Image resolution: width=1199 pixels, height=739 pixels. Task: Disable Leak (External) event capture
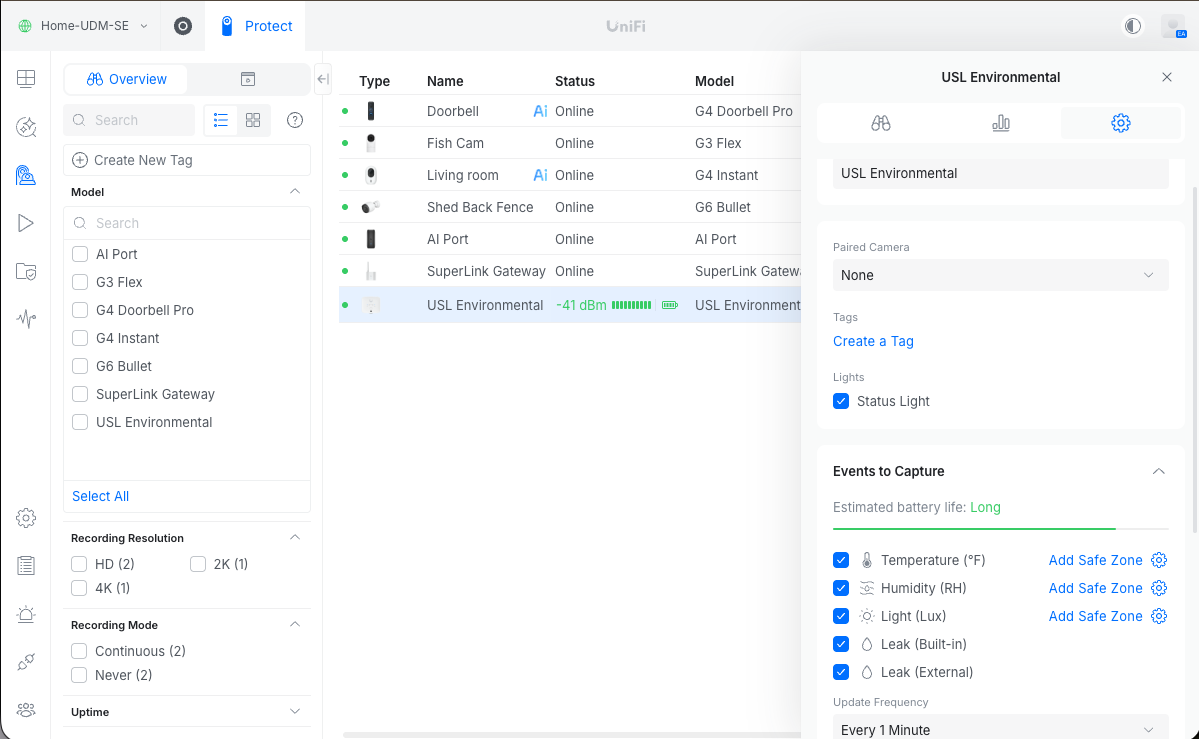(841, 672)
